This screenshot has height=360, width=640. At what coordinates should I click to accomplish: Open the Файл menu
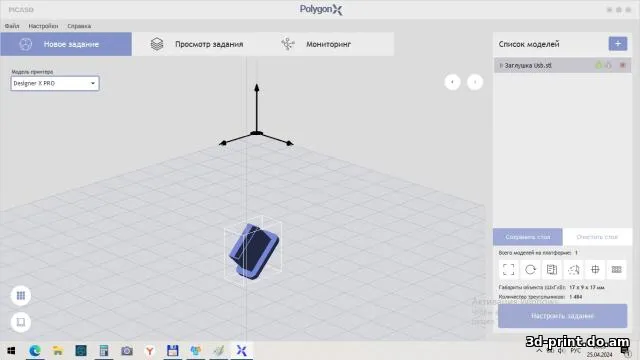pos(12,26)
